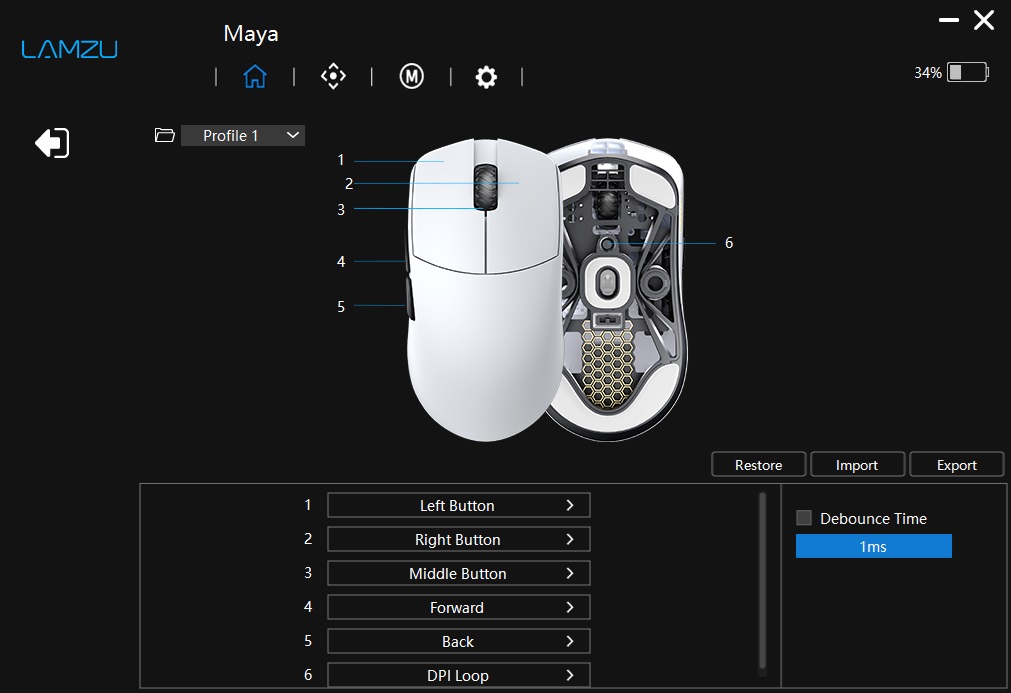Image resolution: width=1011 pixels, height=693 pixels.
Task: Expand the Back button assignment
Action: 458,641
